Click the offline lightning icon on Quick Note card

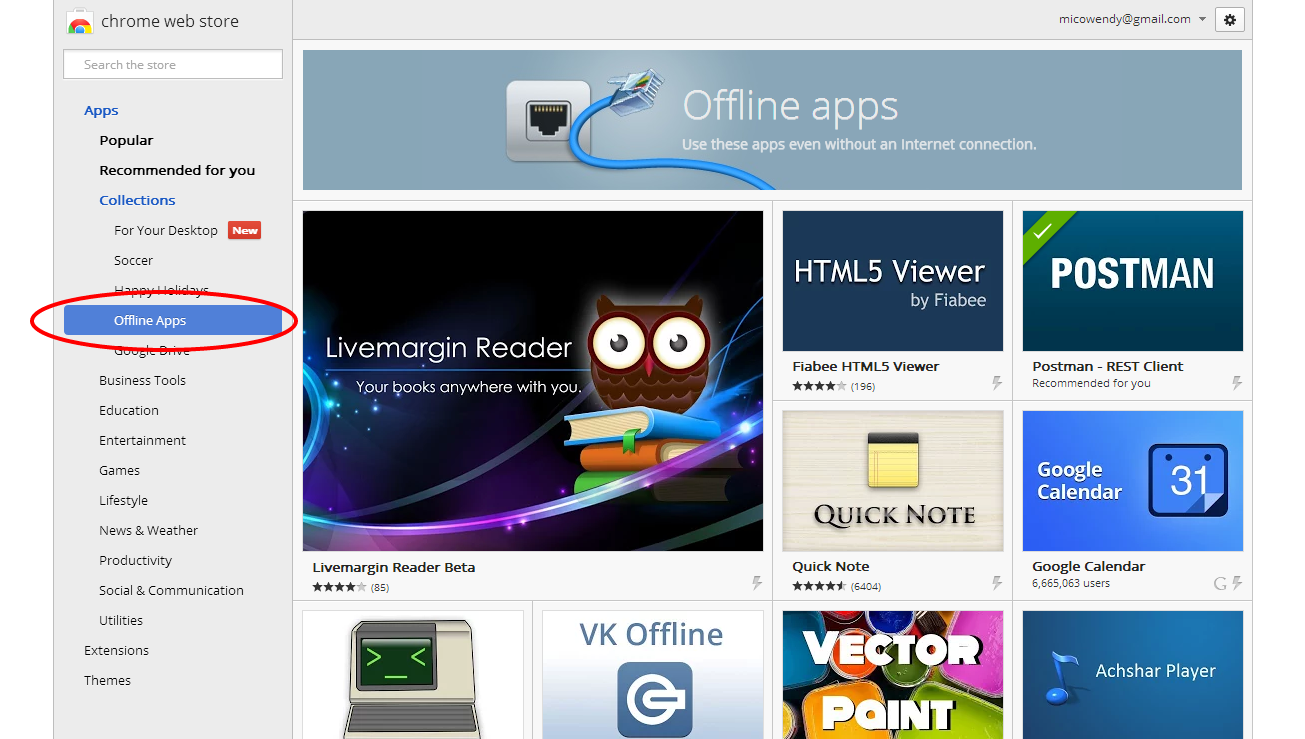pos(997,583)
